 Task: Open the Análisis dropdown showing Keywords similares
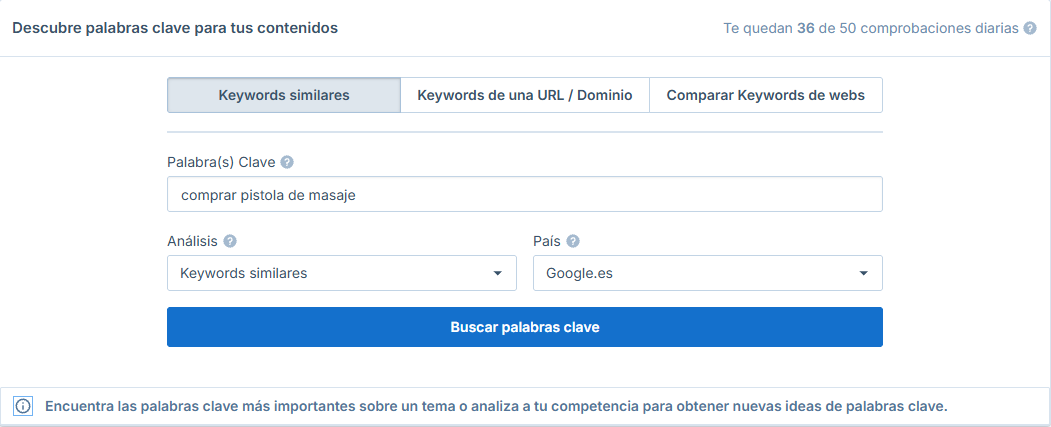pyautogui.click(x=342, y=273)
